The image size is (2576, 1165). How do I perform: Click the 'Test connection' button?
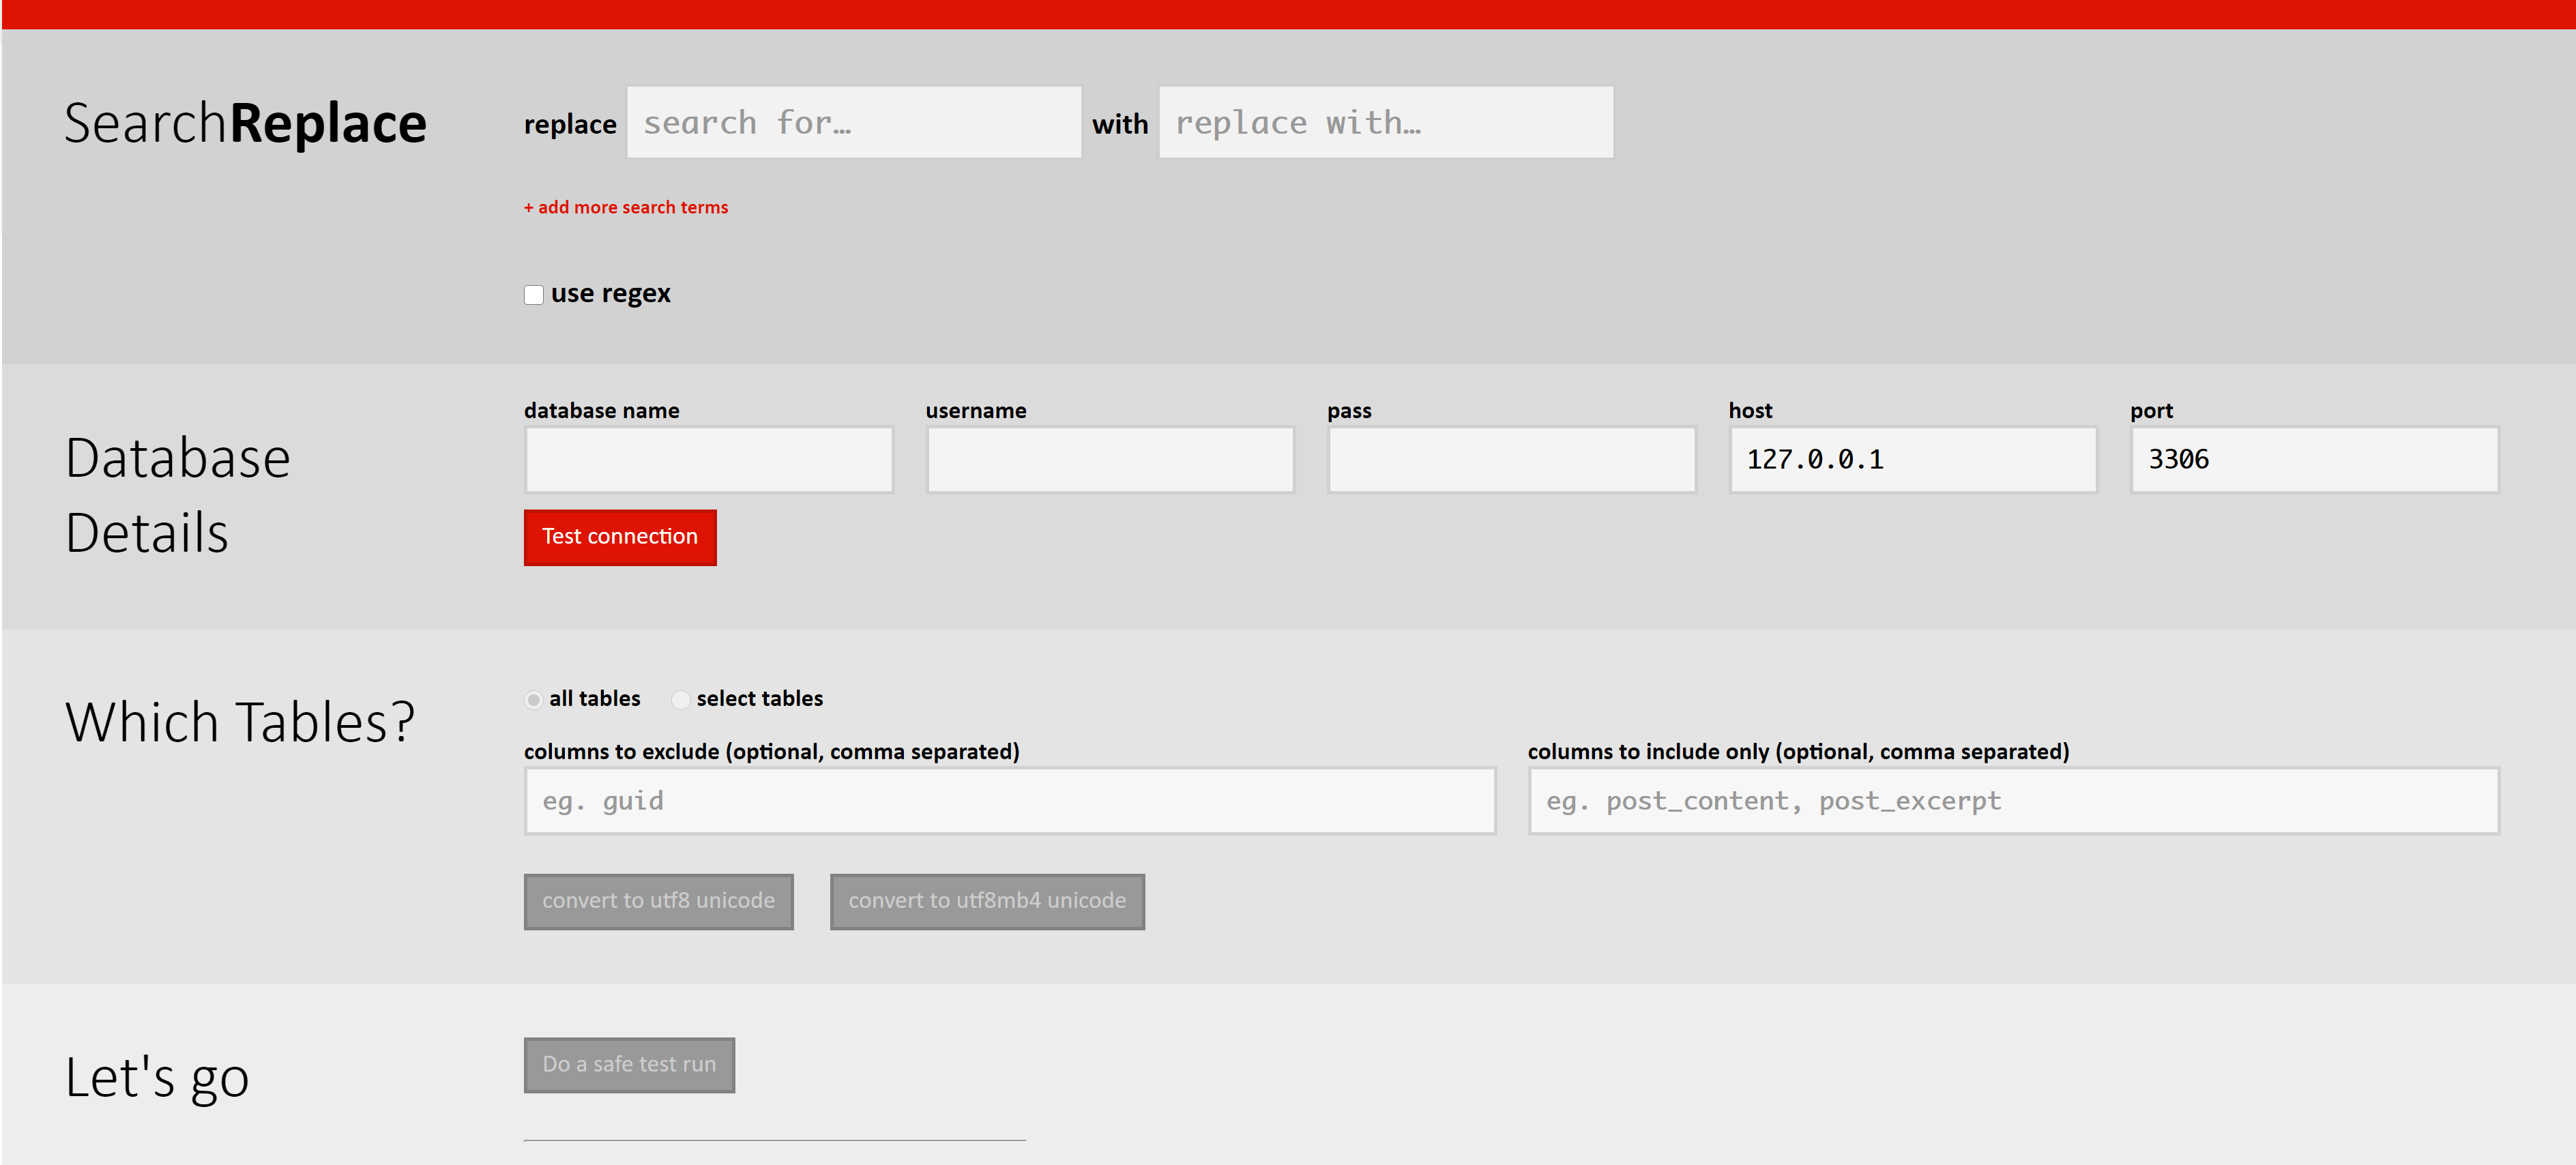click(620, 537)
